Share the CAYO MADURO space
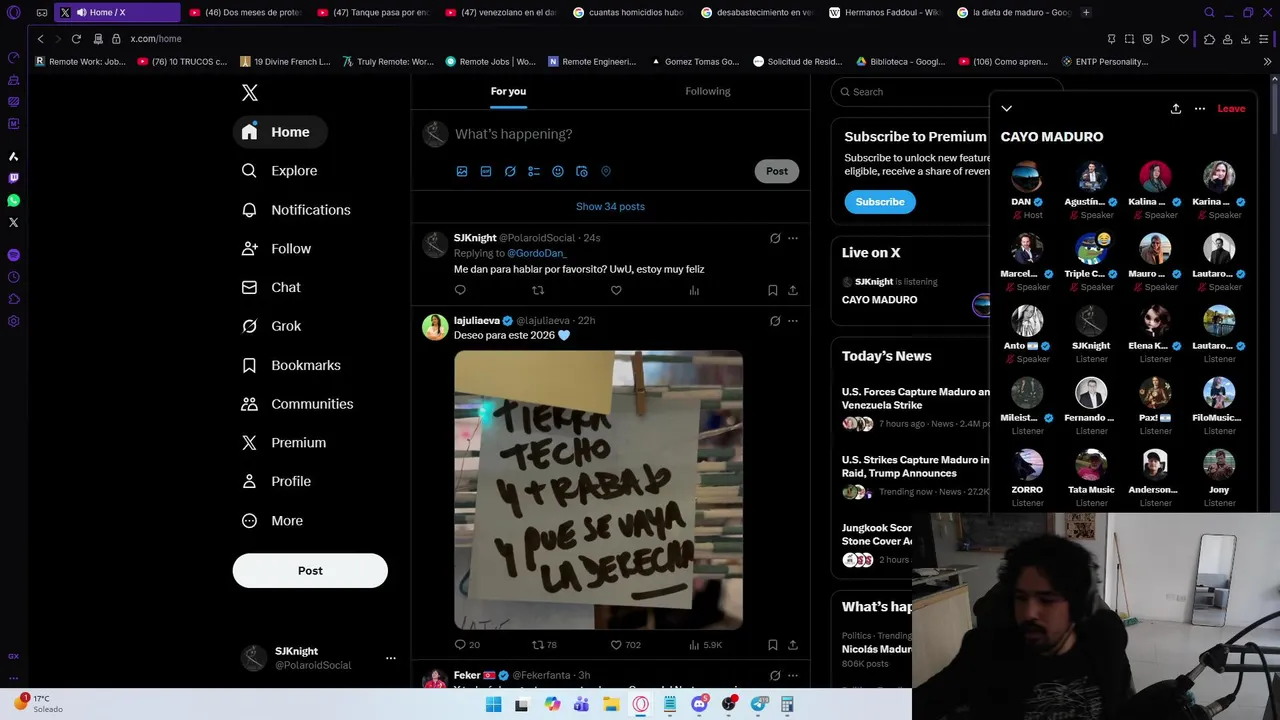 1176,108
